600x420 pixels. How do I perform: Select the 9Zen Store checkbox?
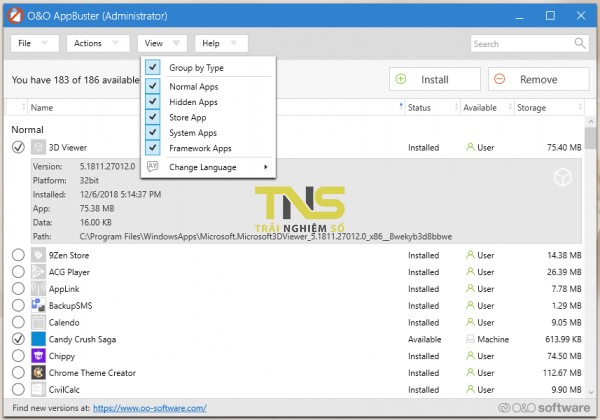coord(18,255)
